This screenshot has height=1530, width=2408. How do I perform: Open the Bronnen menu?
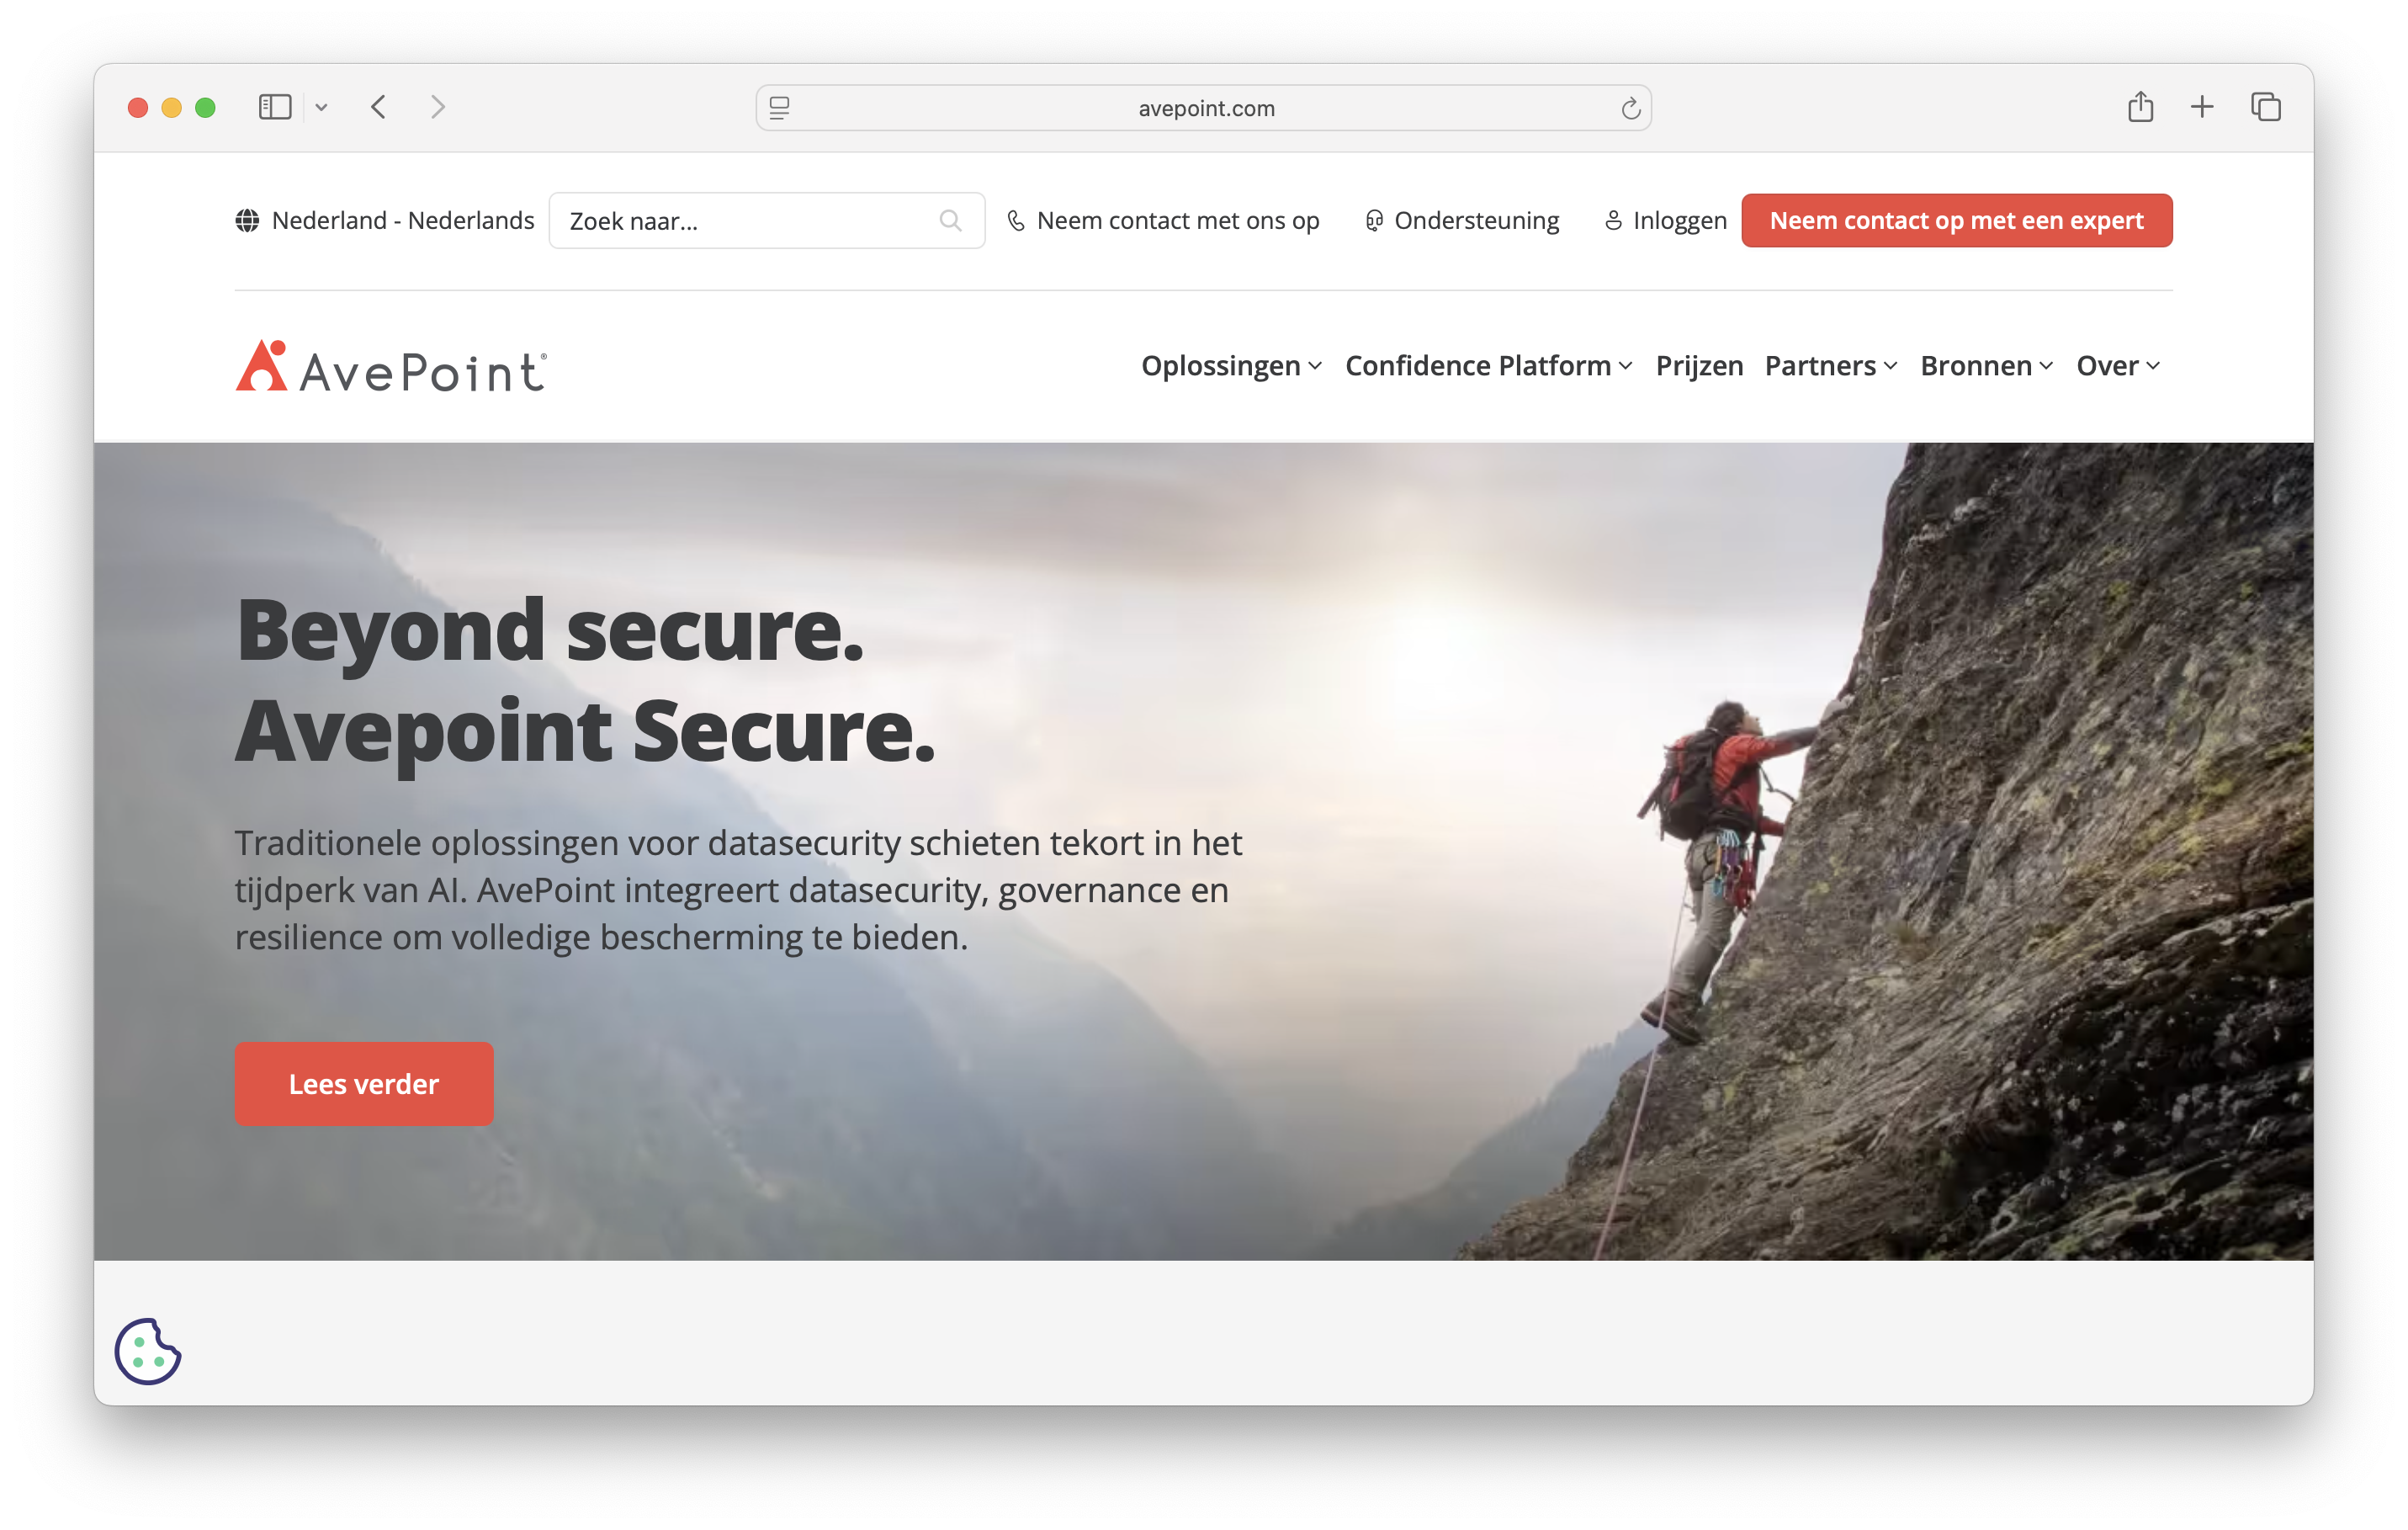[x=1986, y=366]
